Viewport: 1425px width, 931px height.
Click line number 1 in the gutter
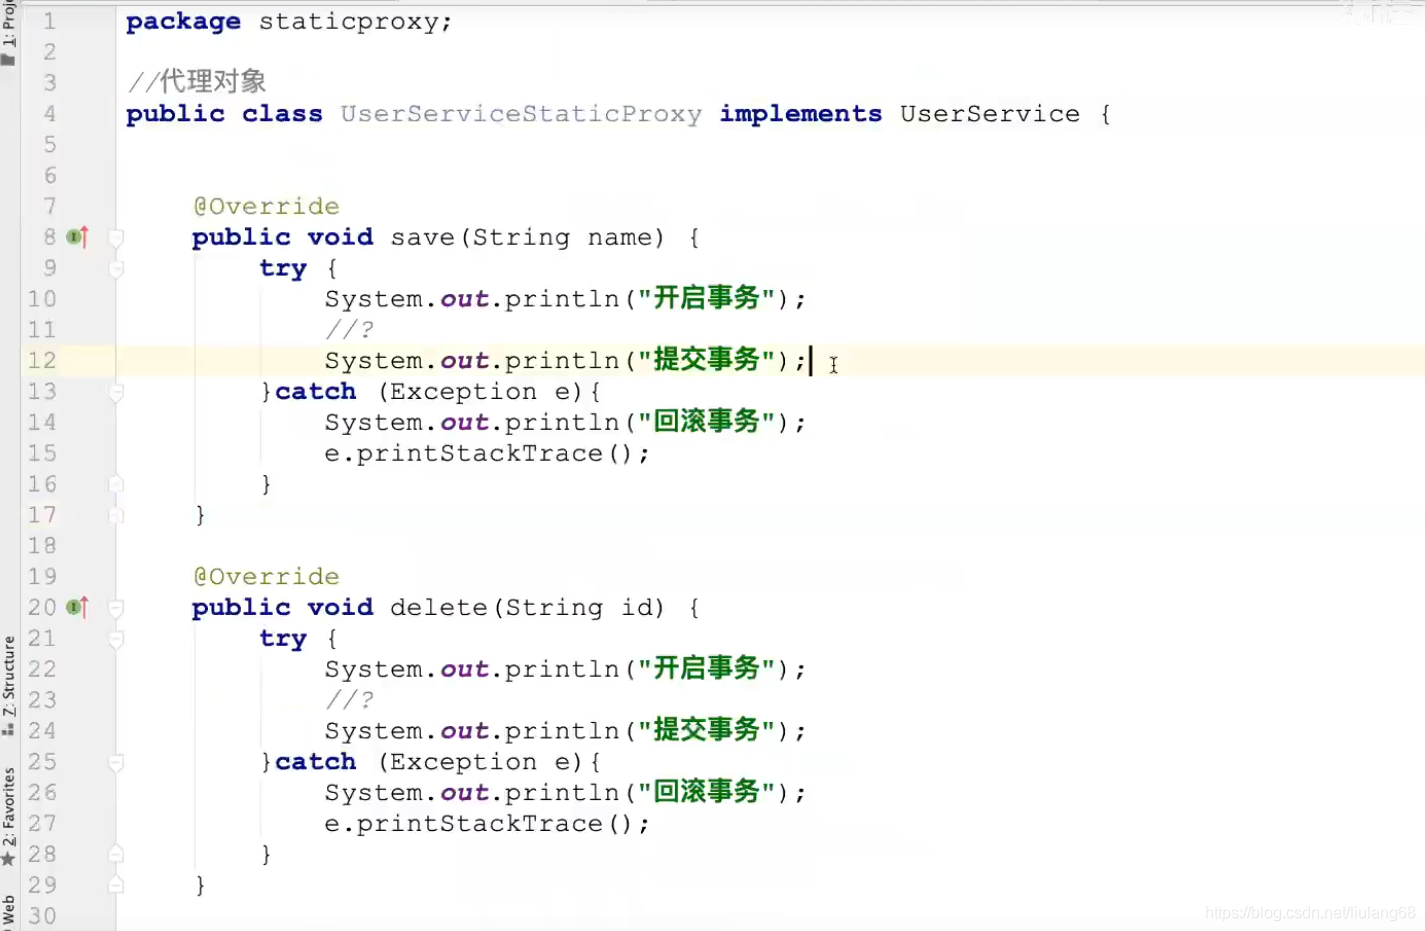point(49,21)
